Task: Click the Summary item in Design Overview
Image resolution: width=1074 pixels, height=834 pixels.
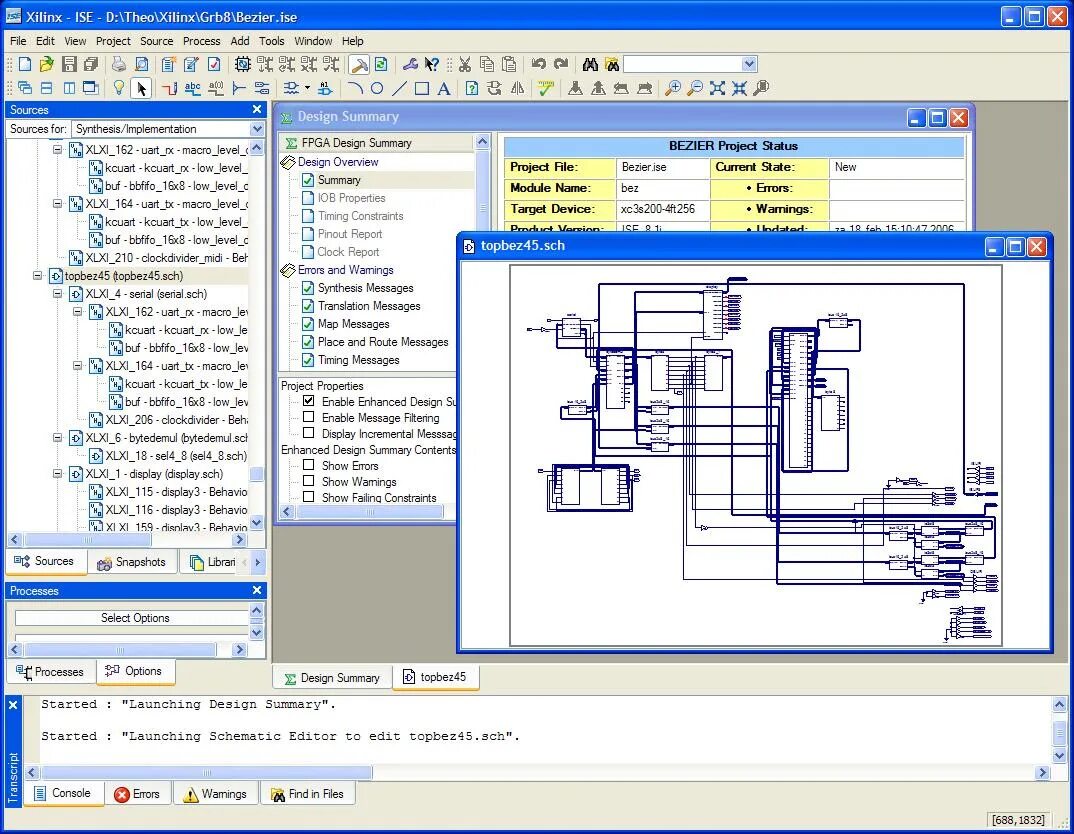Action: 339,180
